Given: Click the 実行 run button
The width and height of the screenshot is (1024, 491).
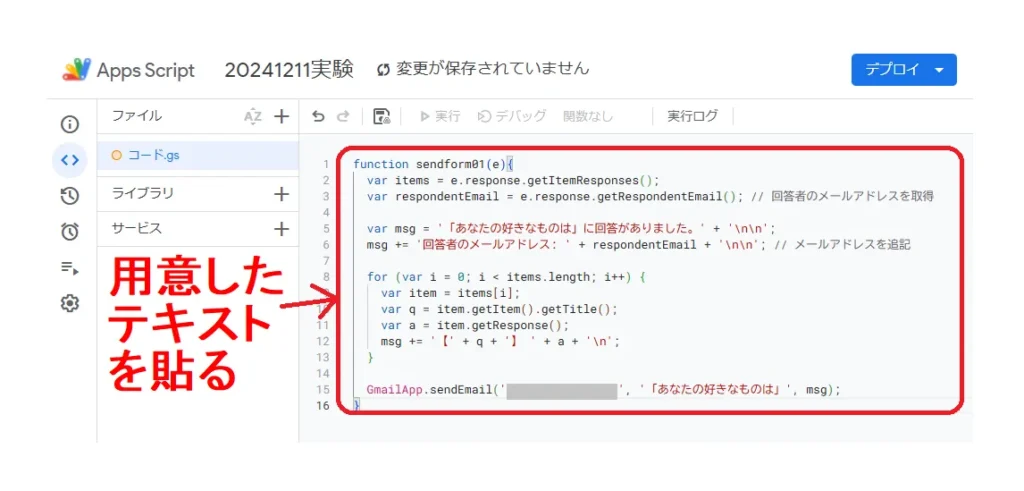Looking at the screenshot, I should (439, 116).
